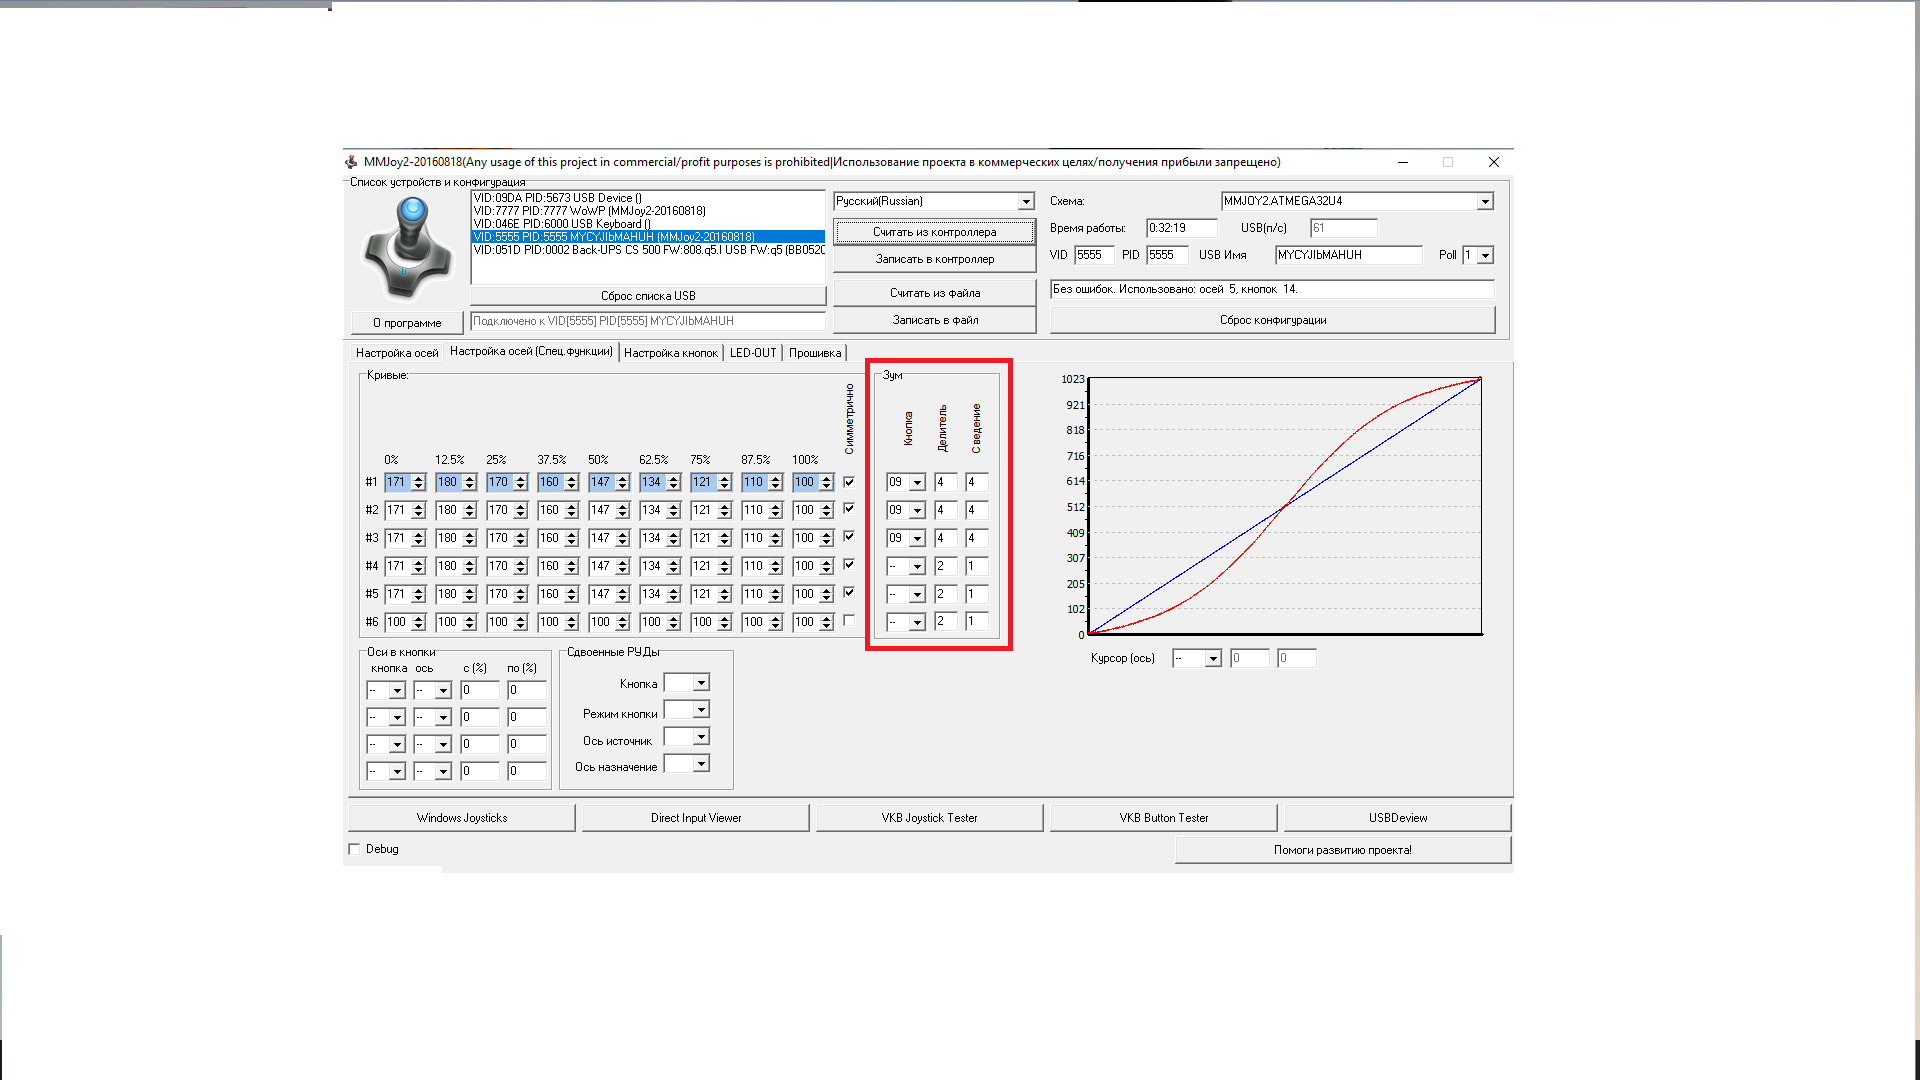Switch to Прошивка tab

click(815, 353)
